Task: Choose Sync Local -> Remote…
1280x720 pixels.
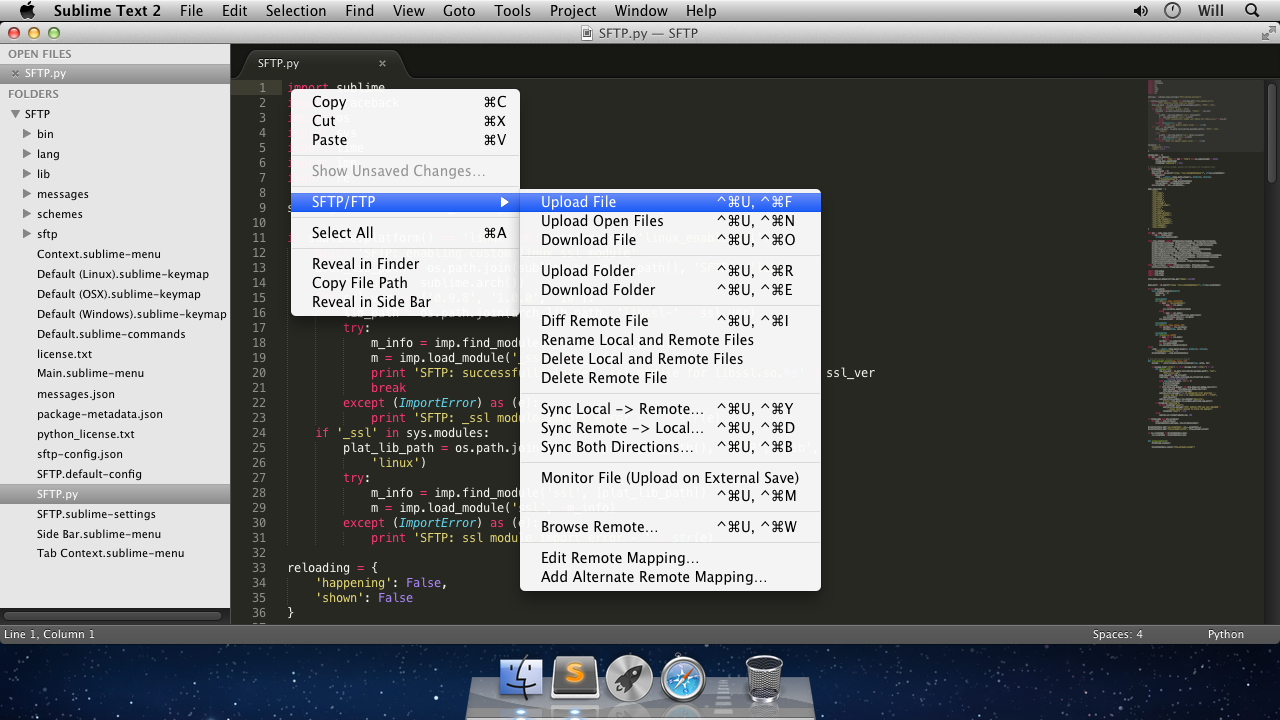Action: pyautogui.click(x=670, y=409)
